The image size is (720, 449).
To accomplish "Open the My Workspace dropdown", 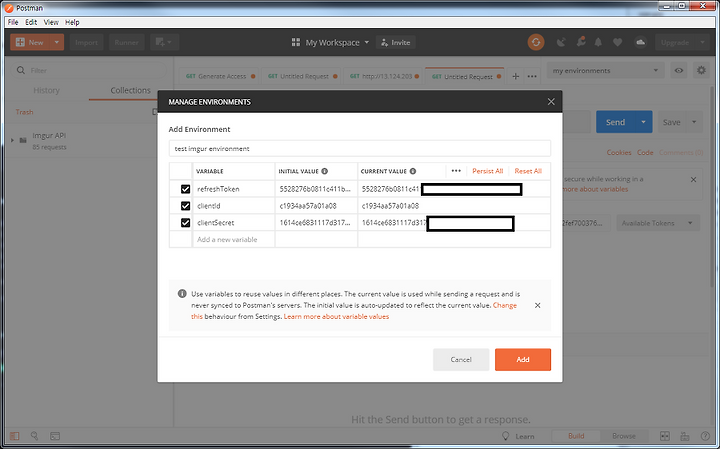I will pos(331,42).
